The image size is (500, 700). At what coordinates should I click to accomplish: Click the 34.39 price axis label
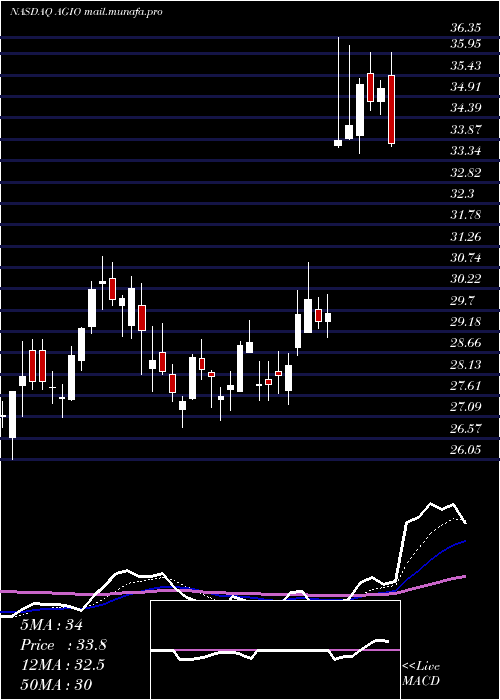(465, 108)
